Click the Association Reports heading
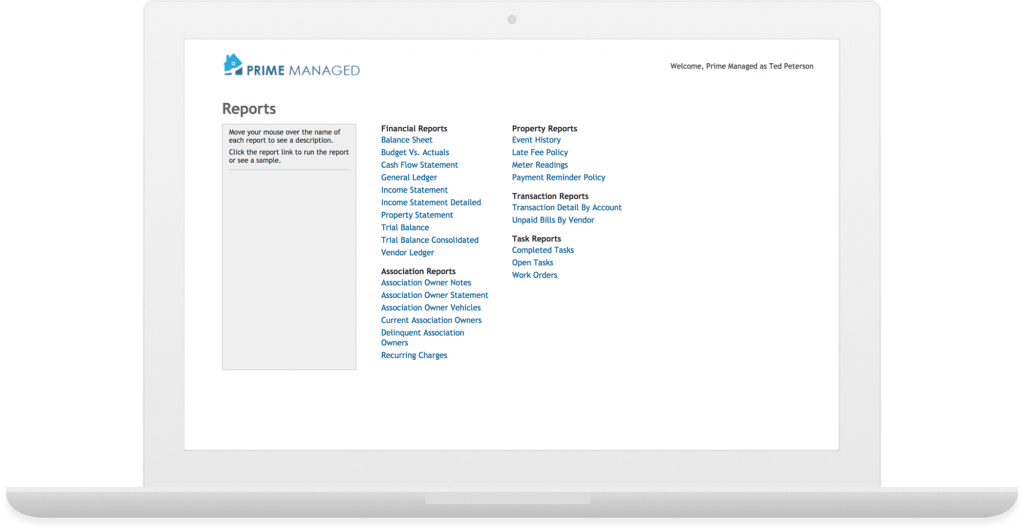 (x=419, y=271)
